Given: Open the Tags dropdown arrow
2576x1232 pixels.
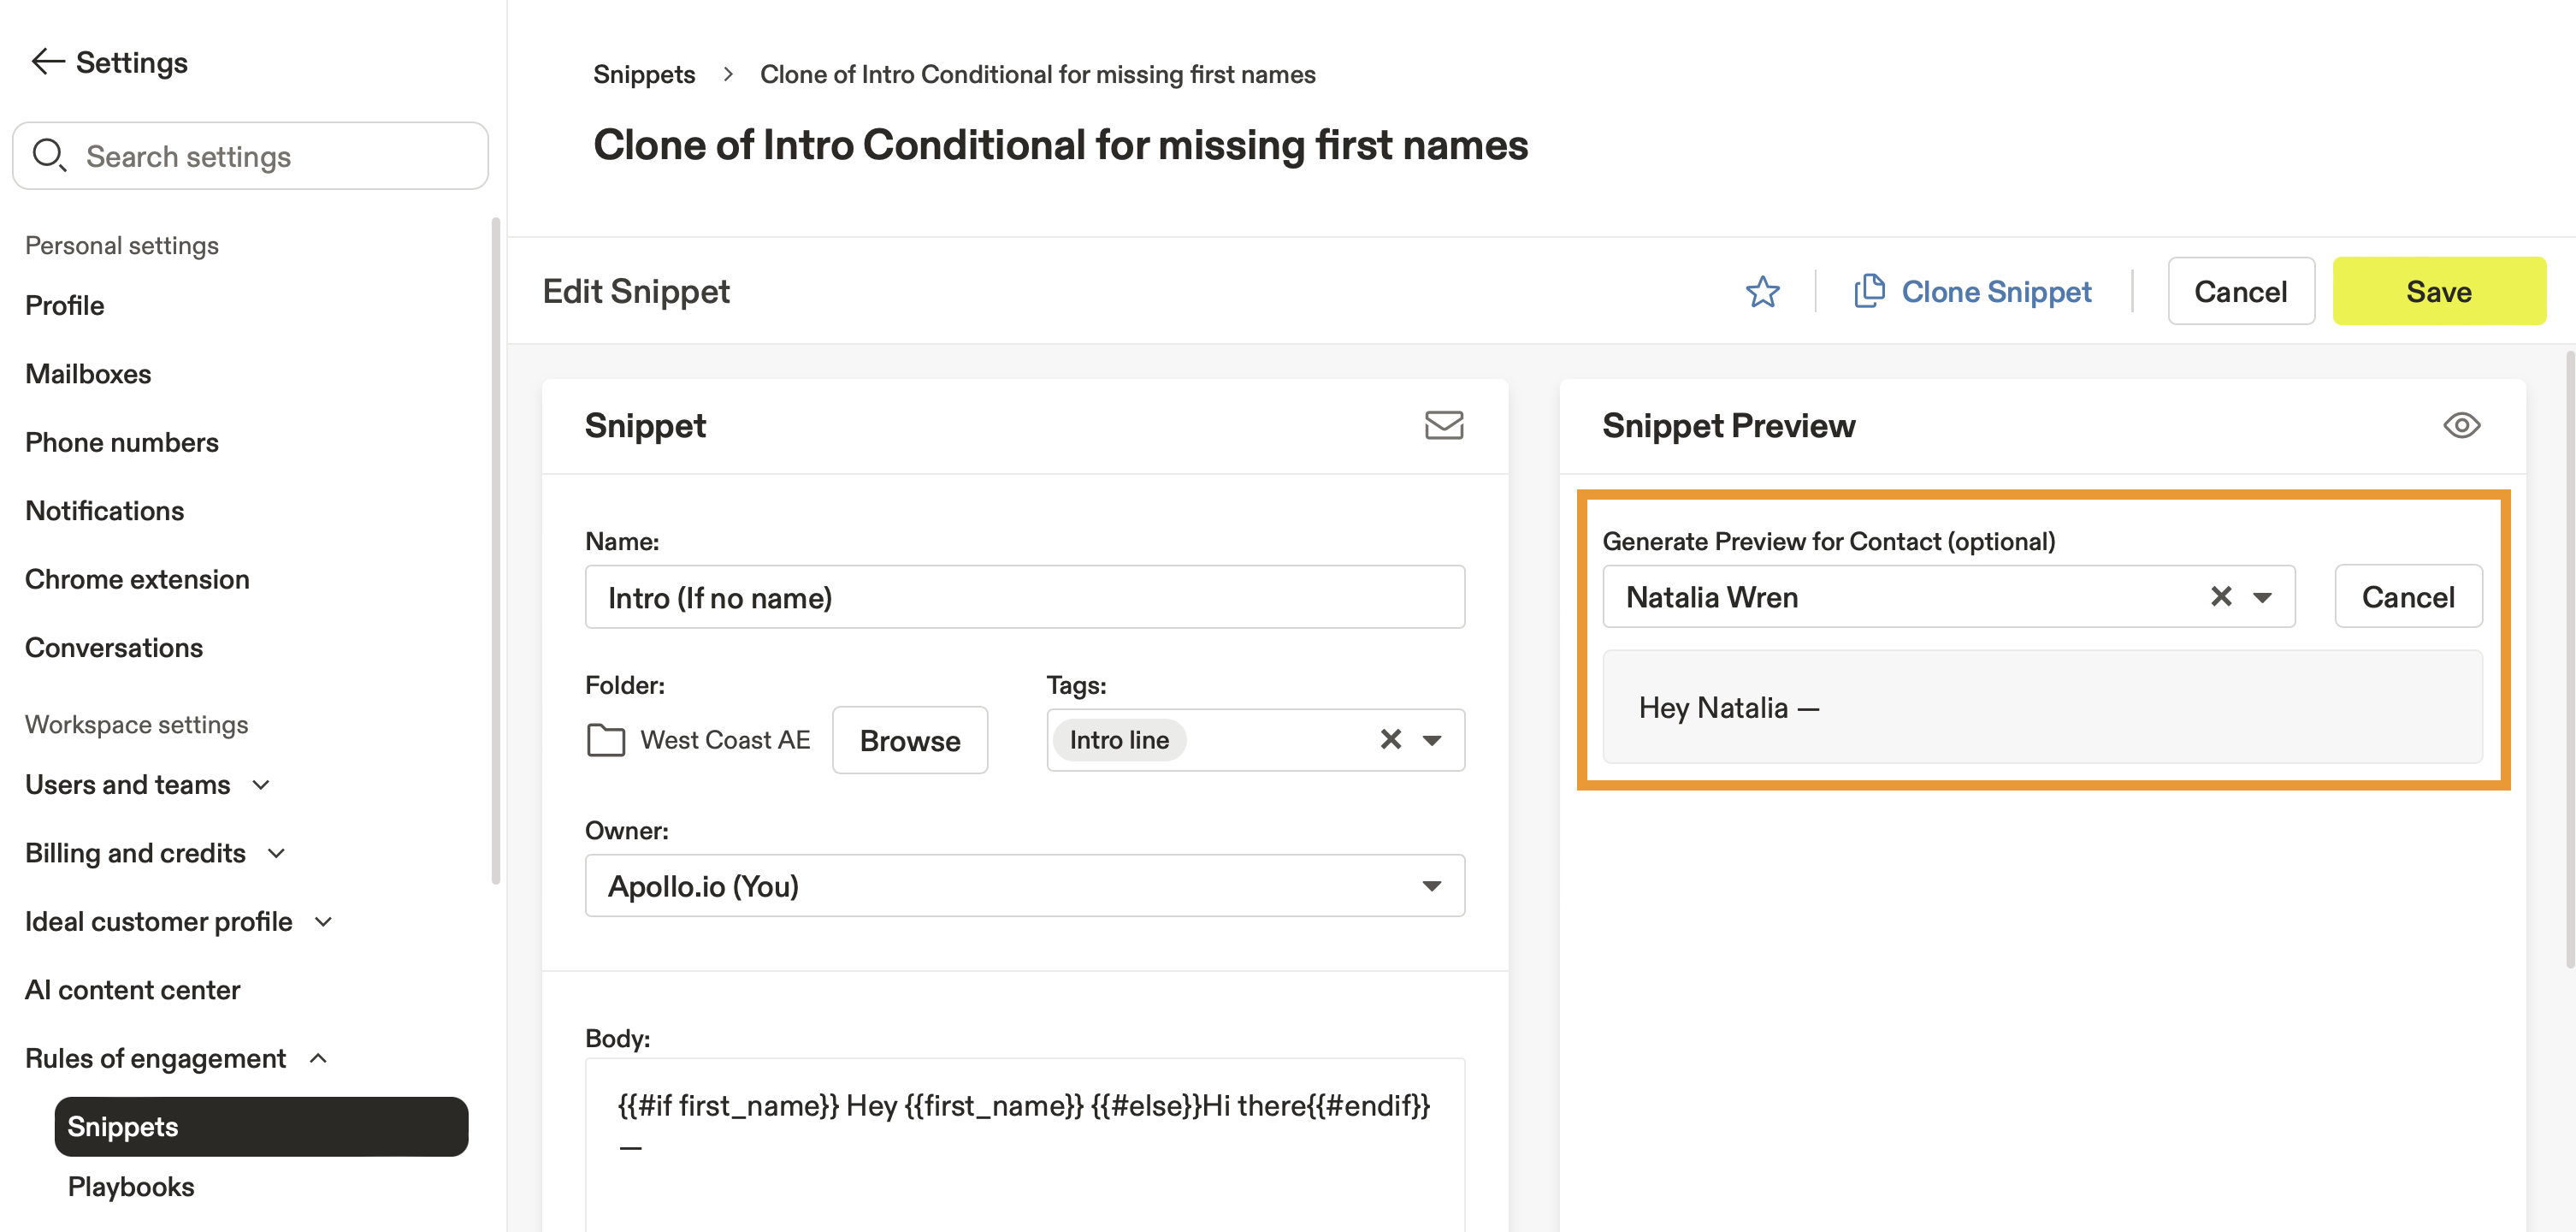Looking at the screenshot, I should coord(1432,740).
